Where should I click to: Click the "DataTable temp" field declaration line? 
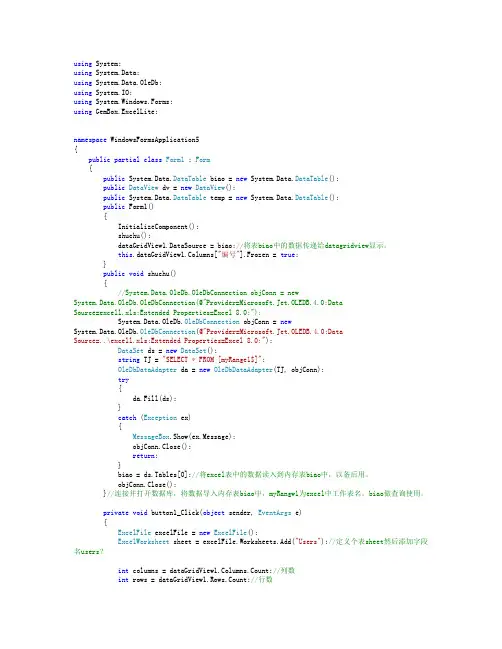(x=221, y=198)
